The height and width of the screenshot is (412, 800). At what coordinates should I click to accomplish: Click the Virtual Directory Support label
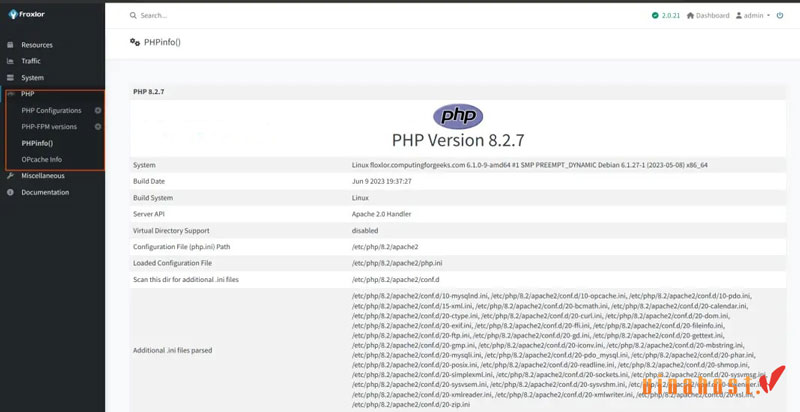click(171, 230)
